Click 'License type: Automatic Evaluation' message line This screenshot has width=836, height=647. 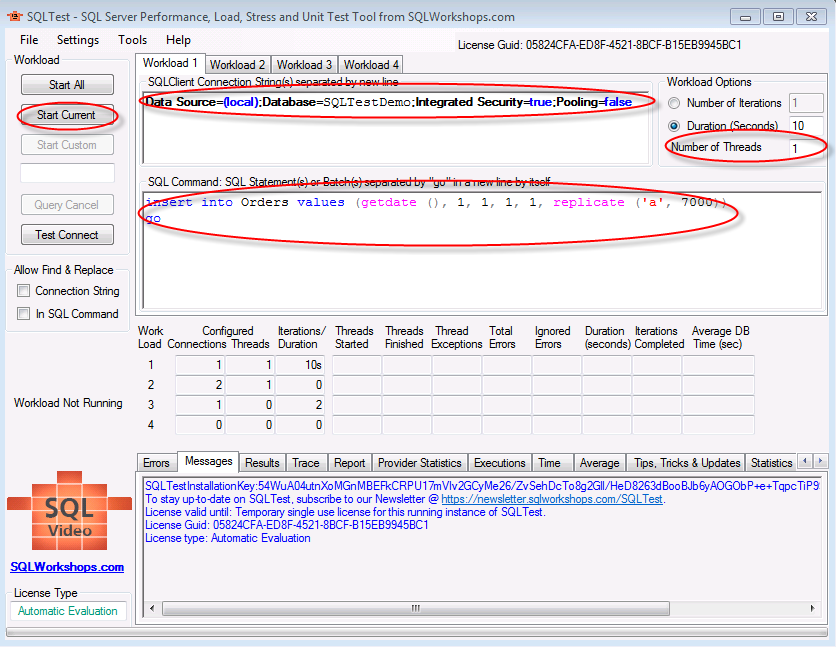(x=228, y=538)
